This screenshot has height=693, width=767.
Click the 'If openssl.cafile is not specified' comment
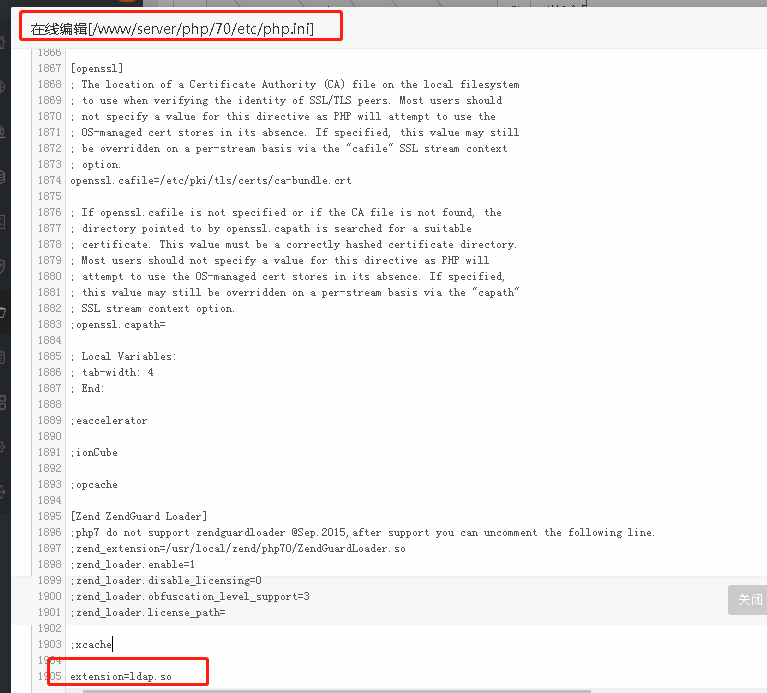tap(286, 212)
